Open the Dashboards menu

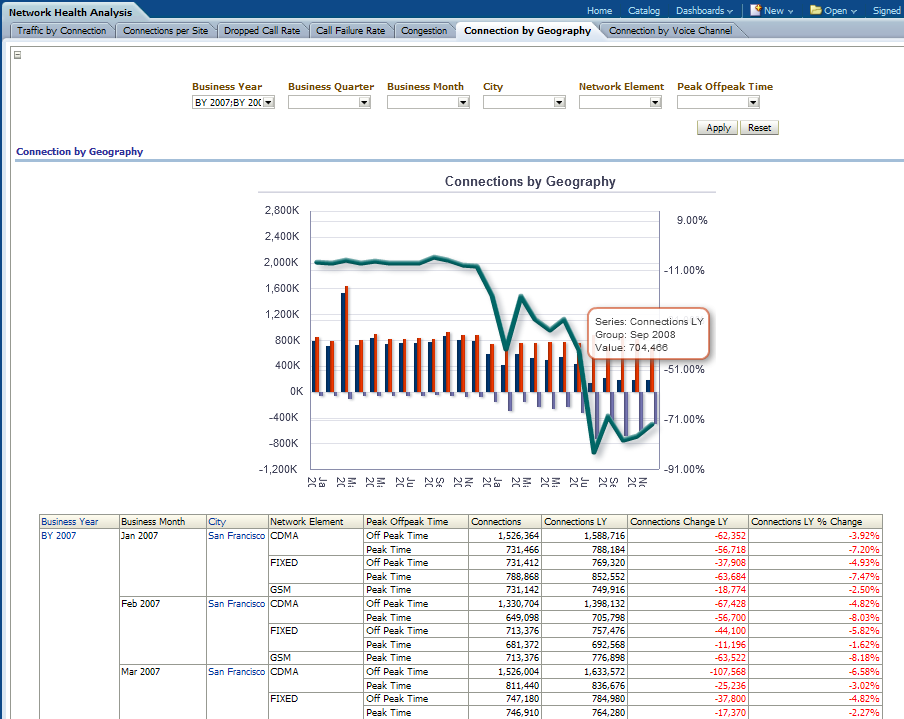(x=703, y=11)
